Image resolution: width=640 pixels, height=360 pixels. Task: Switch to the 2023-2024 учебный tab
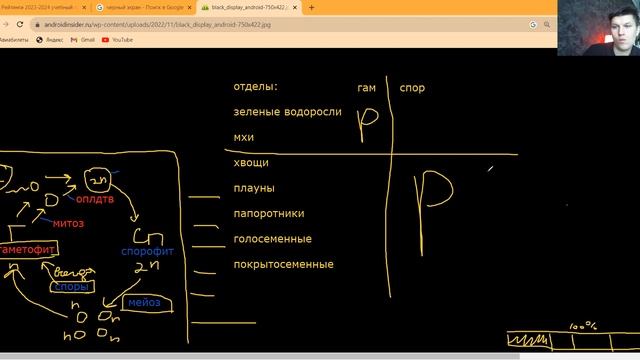(41, 7)
